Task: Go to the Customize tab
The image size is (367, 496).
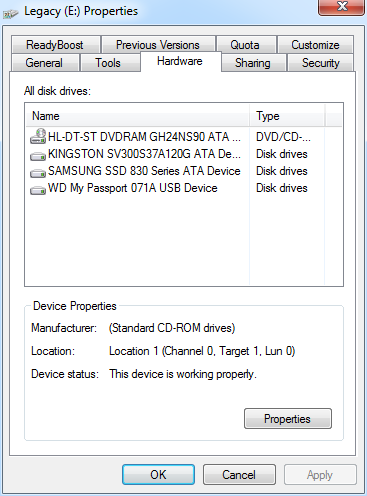Action: click(x=315, y=44)
